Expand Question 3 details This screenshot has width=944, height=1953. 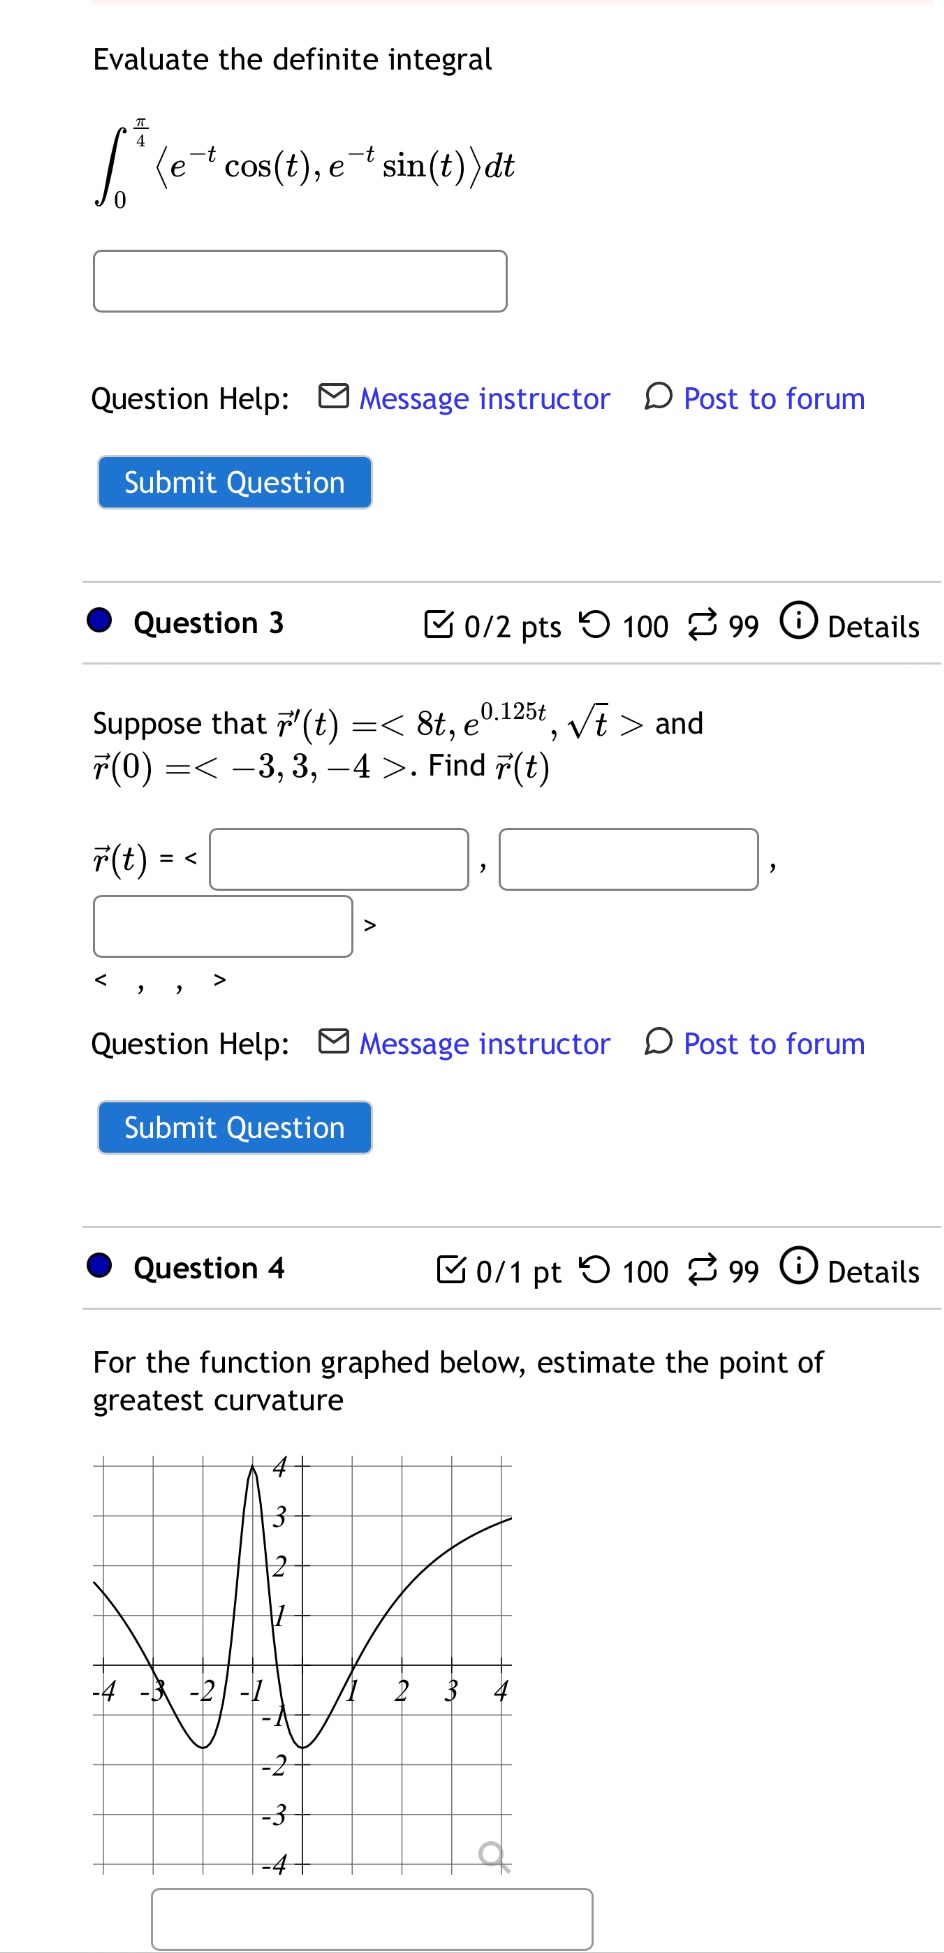coord(872,625)
